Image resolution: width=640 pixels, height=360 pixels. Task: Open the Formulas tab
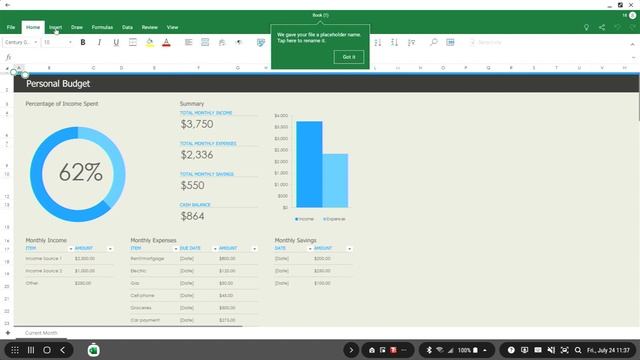pos(102,27)
